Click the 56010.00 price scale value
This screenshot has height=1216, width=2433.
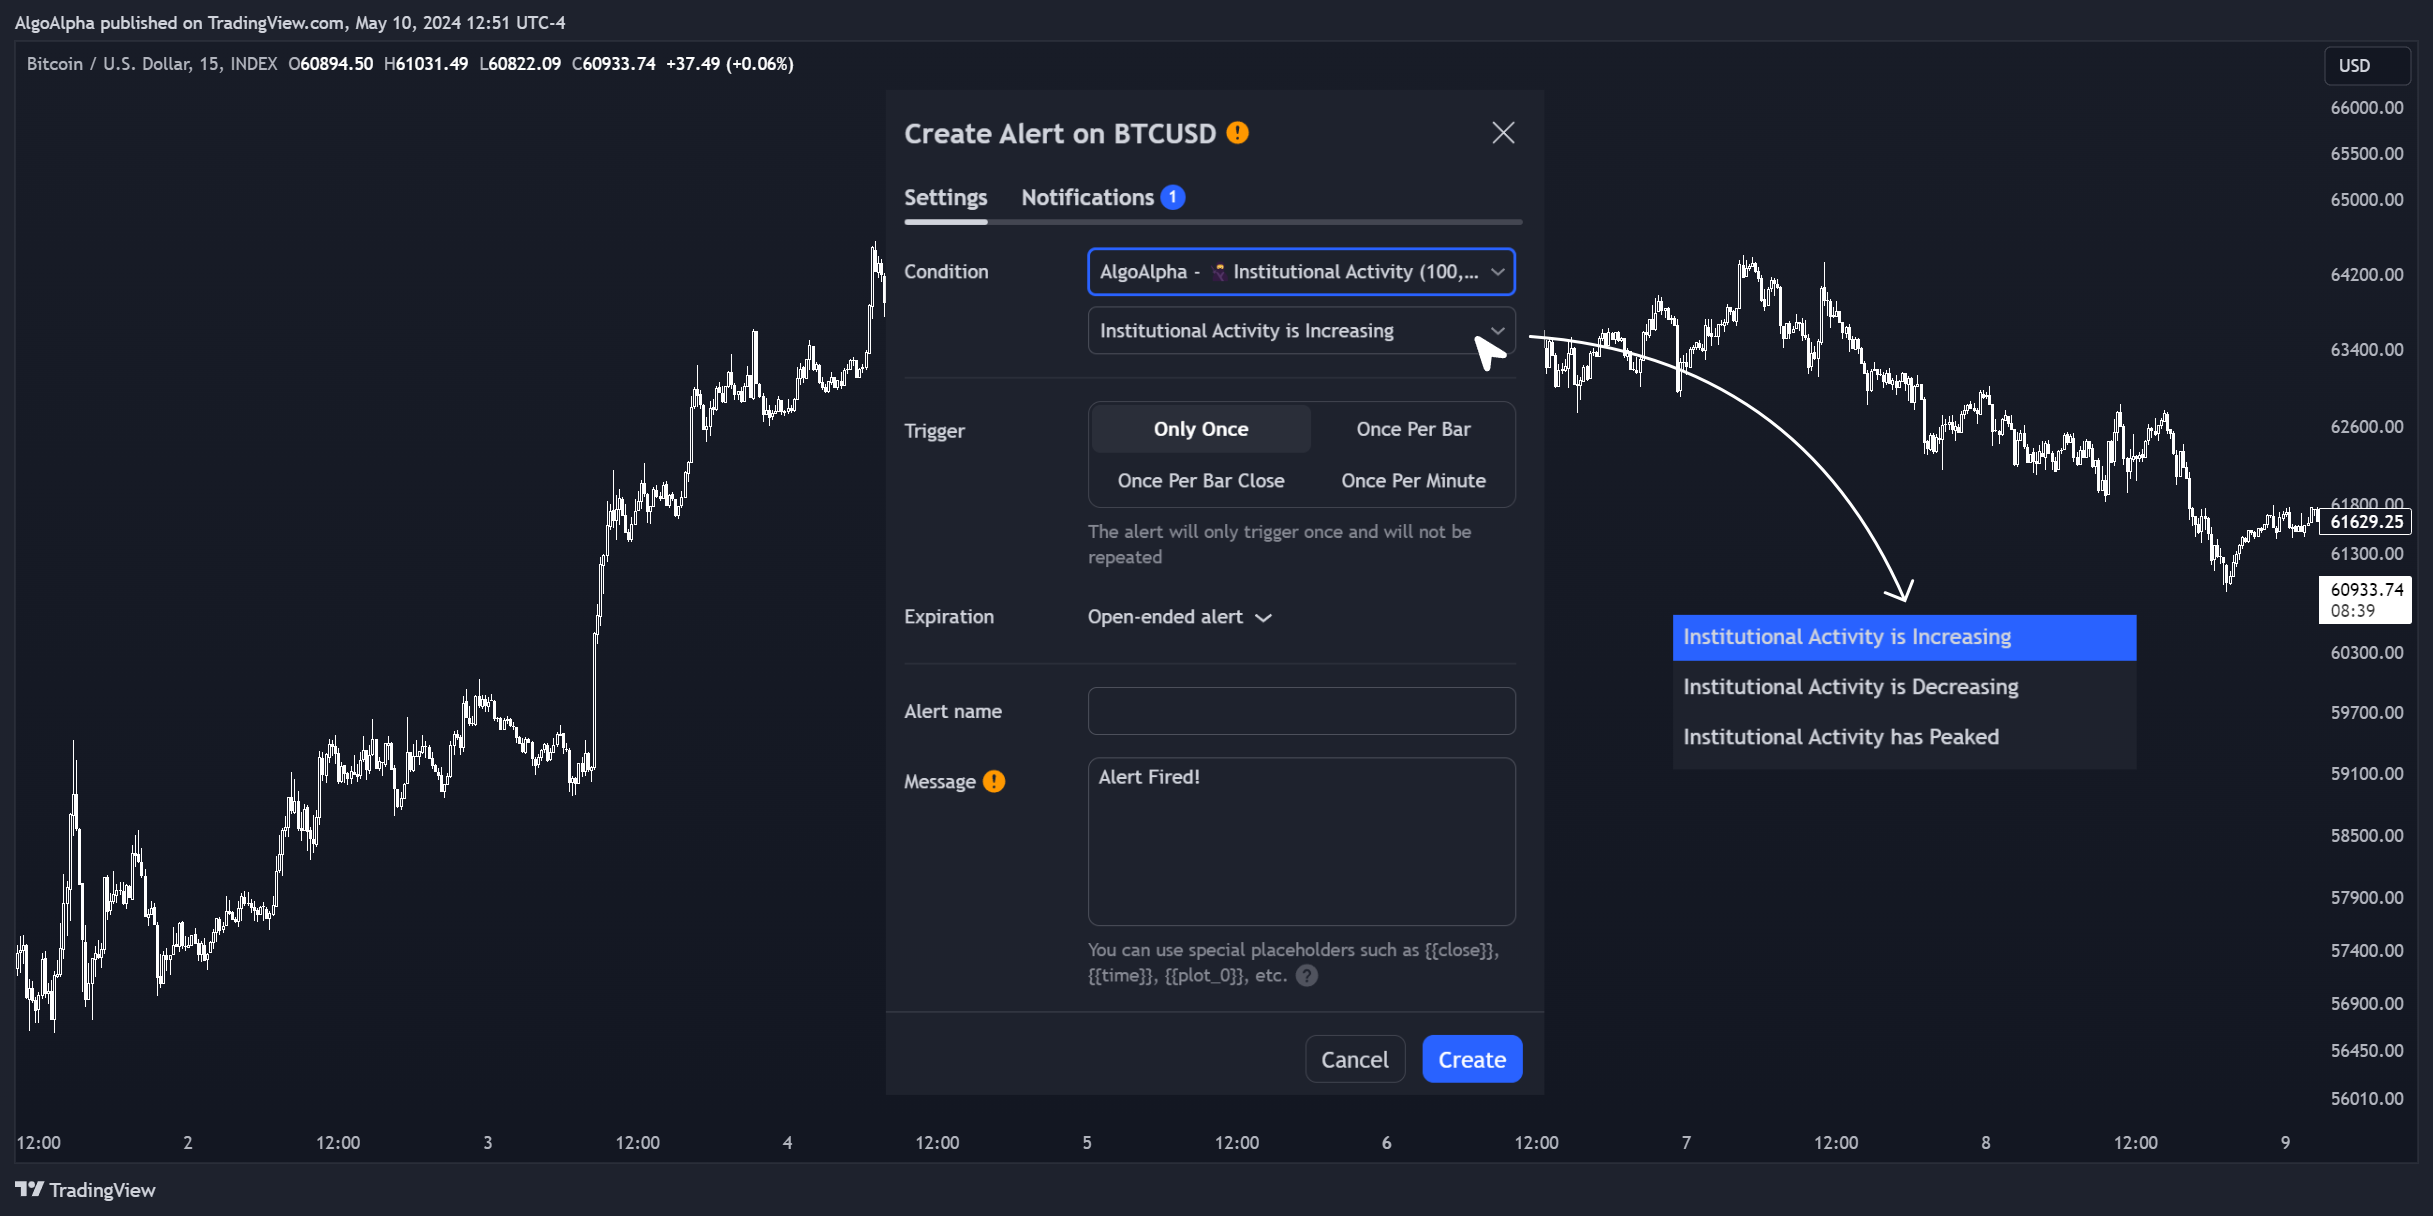pyautogui.click(x=2366, y=1098)
